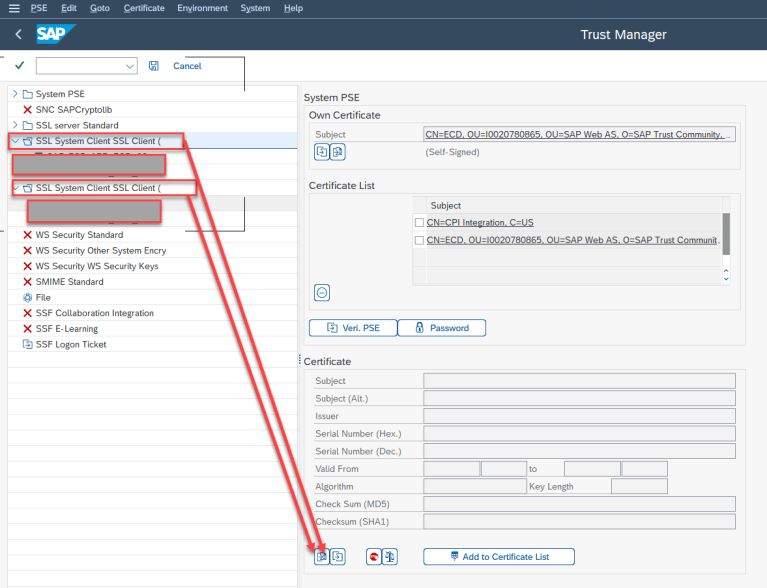Screen dimensions: 767x588
Task: Click the Cancel button
Action: (187, 66)
